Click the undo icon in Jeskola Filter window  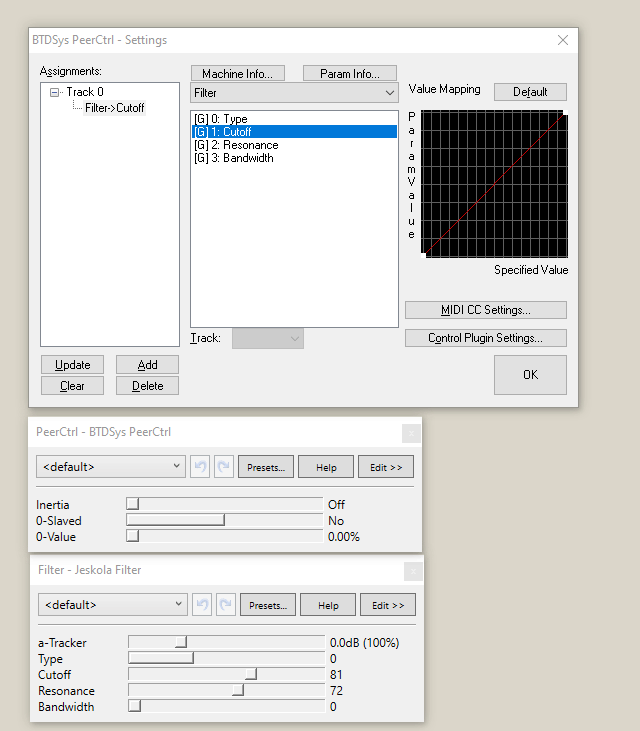[202, 605]
